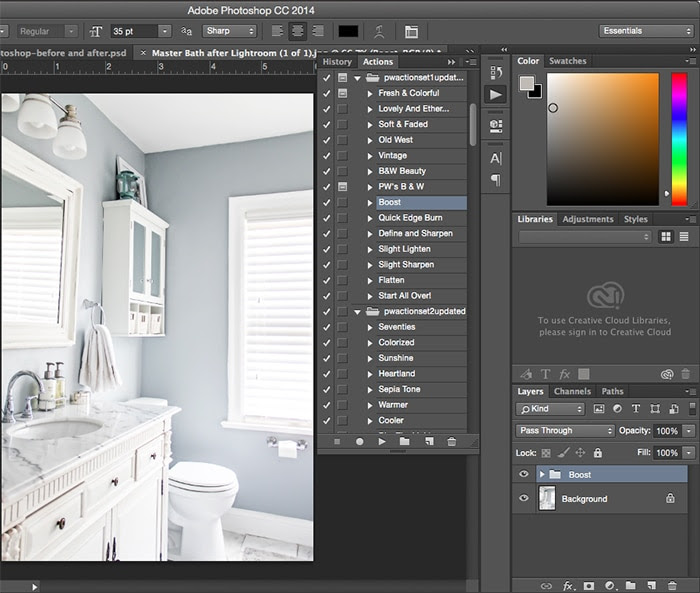Add a layer mask from Layers panel

[588, 585]
